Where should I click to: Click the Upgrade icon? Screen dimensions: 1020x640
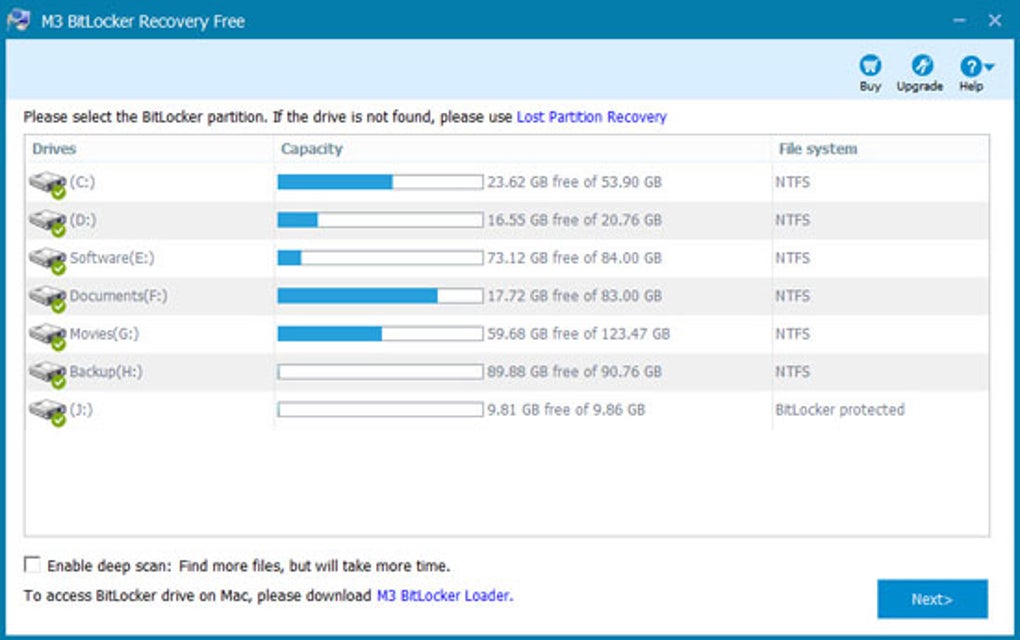point(922,66)
